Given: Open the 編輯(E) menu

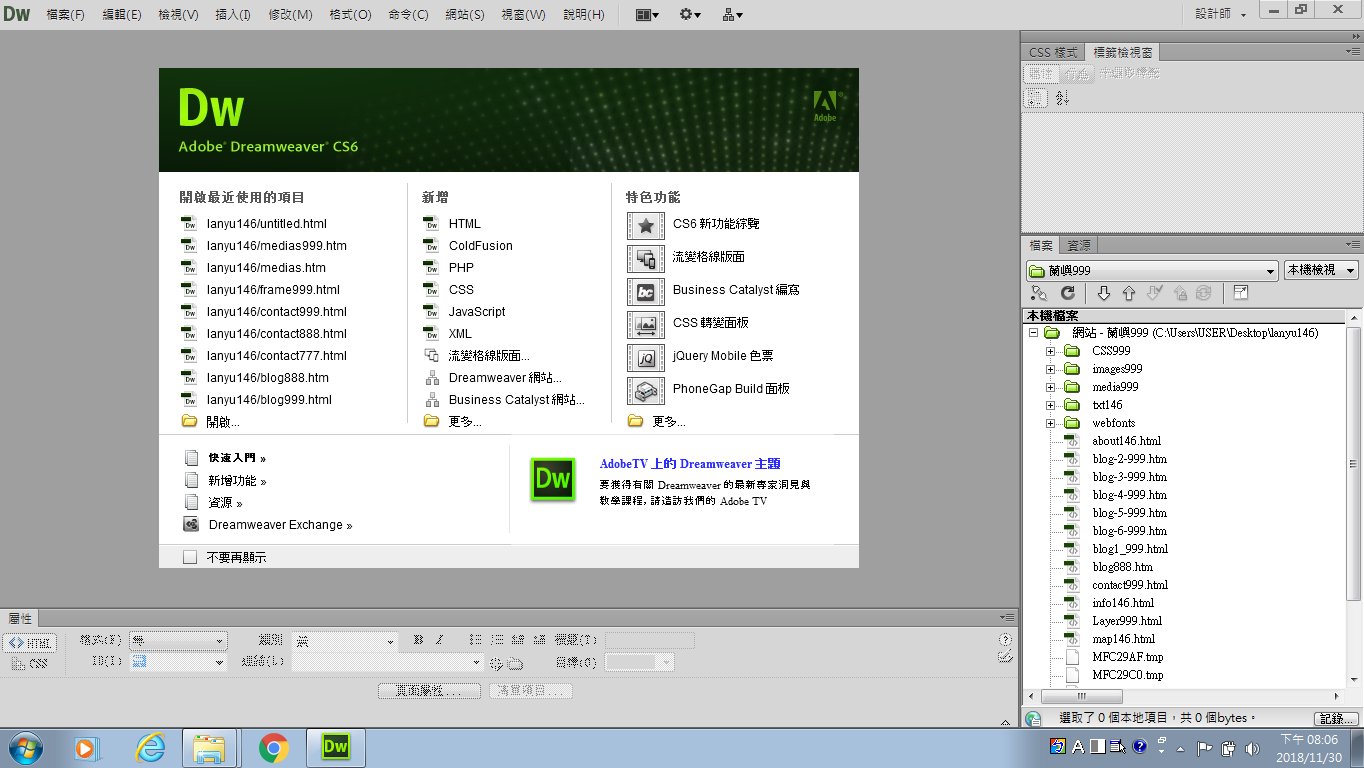Looking at the screenshot, I should [x=122, y=15].
